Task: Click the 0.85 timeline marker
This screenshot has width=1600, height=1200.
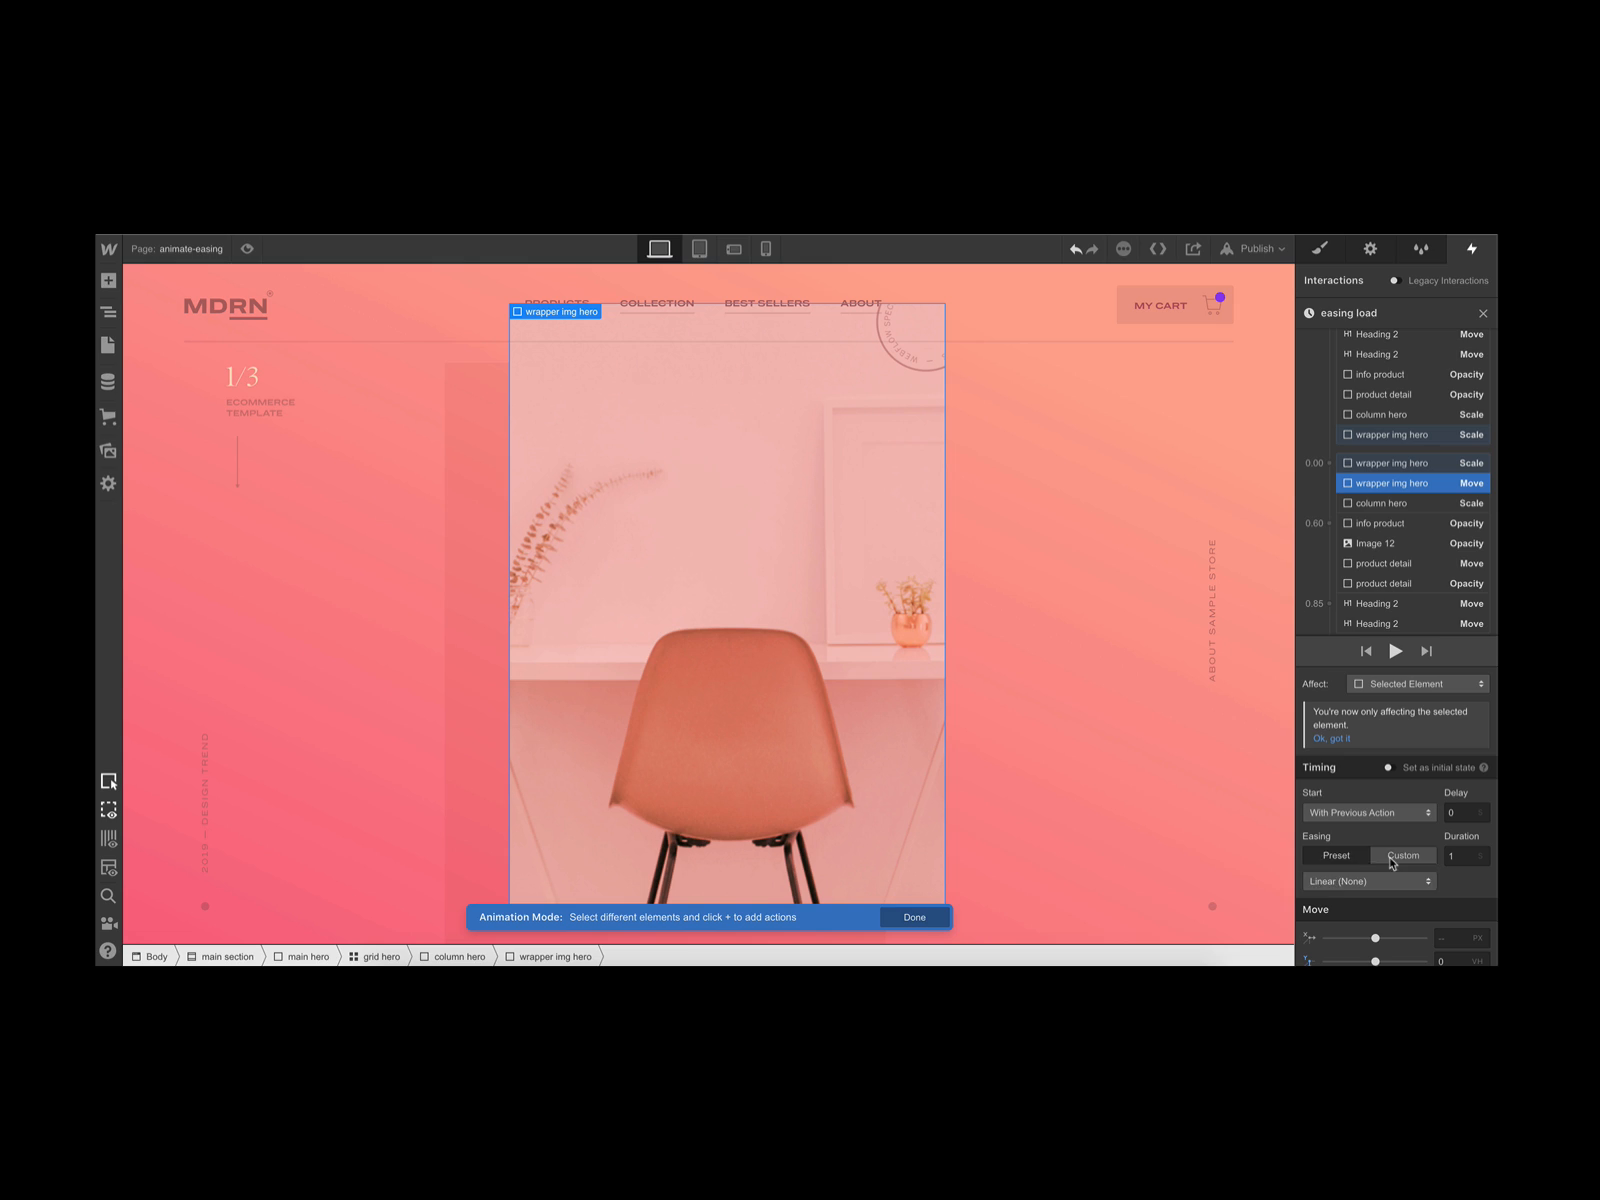Action: pyautogui.click(x=1316, y=603)
